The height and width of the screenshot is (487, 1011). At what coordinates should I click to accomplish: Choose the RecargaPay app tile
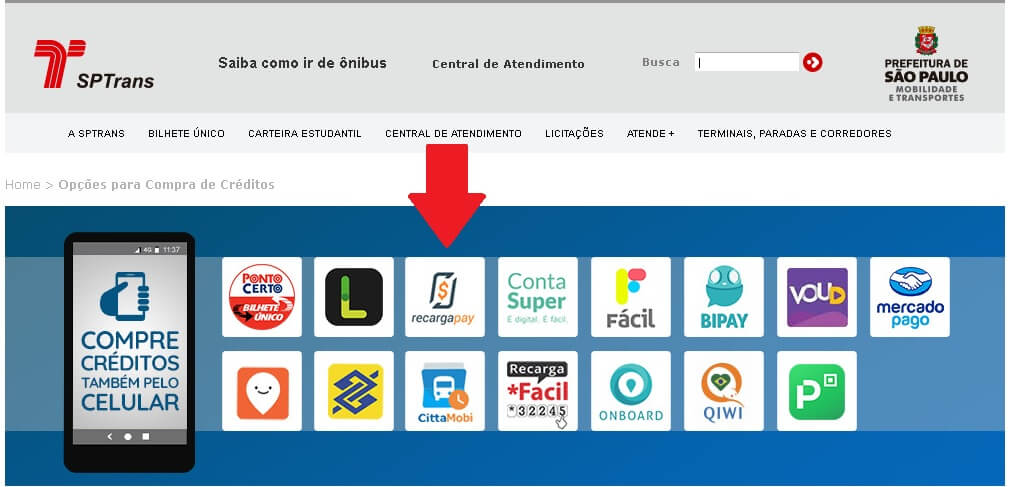(x=445, y=297)
